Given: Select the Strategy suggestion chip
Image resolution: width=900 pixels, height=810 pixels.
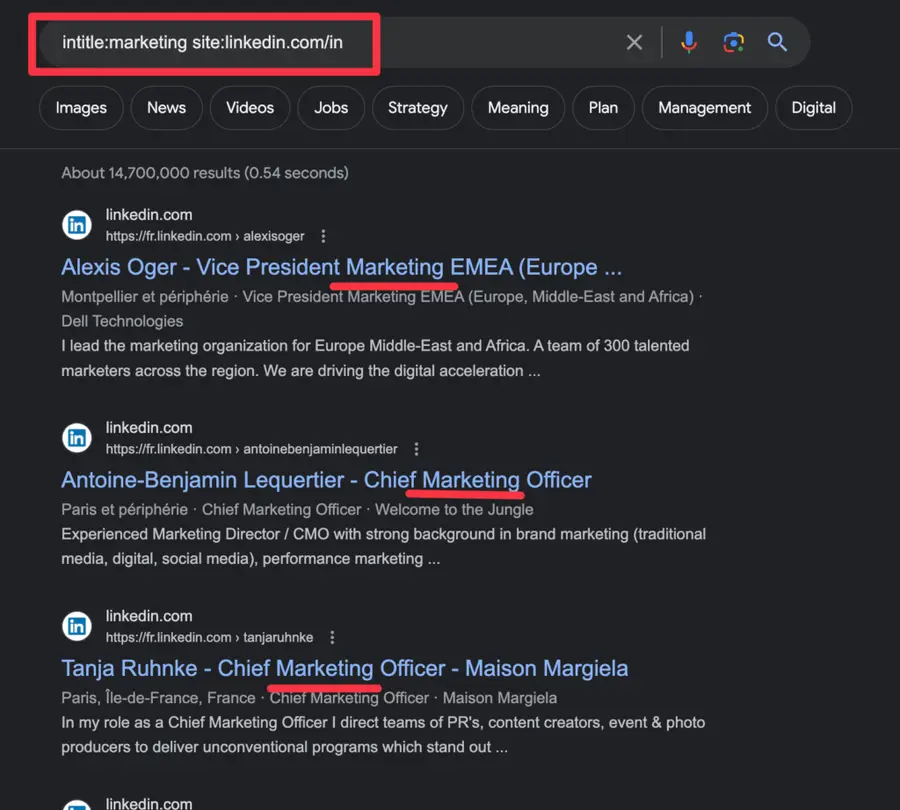Looking at the screenshot, I should (x=417, y=107).
